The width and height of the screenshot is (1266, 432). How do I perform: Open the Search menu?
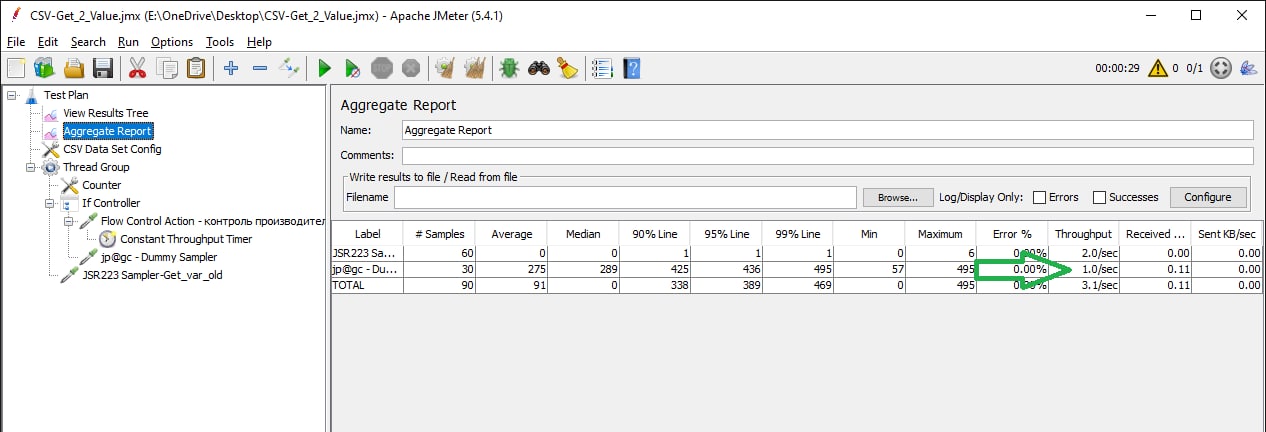88,42
